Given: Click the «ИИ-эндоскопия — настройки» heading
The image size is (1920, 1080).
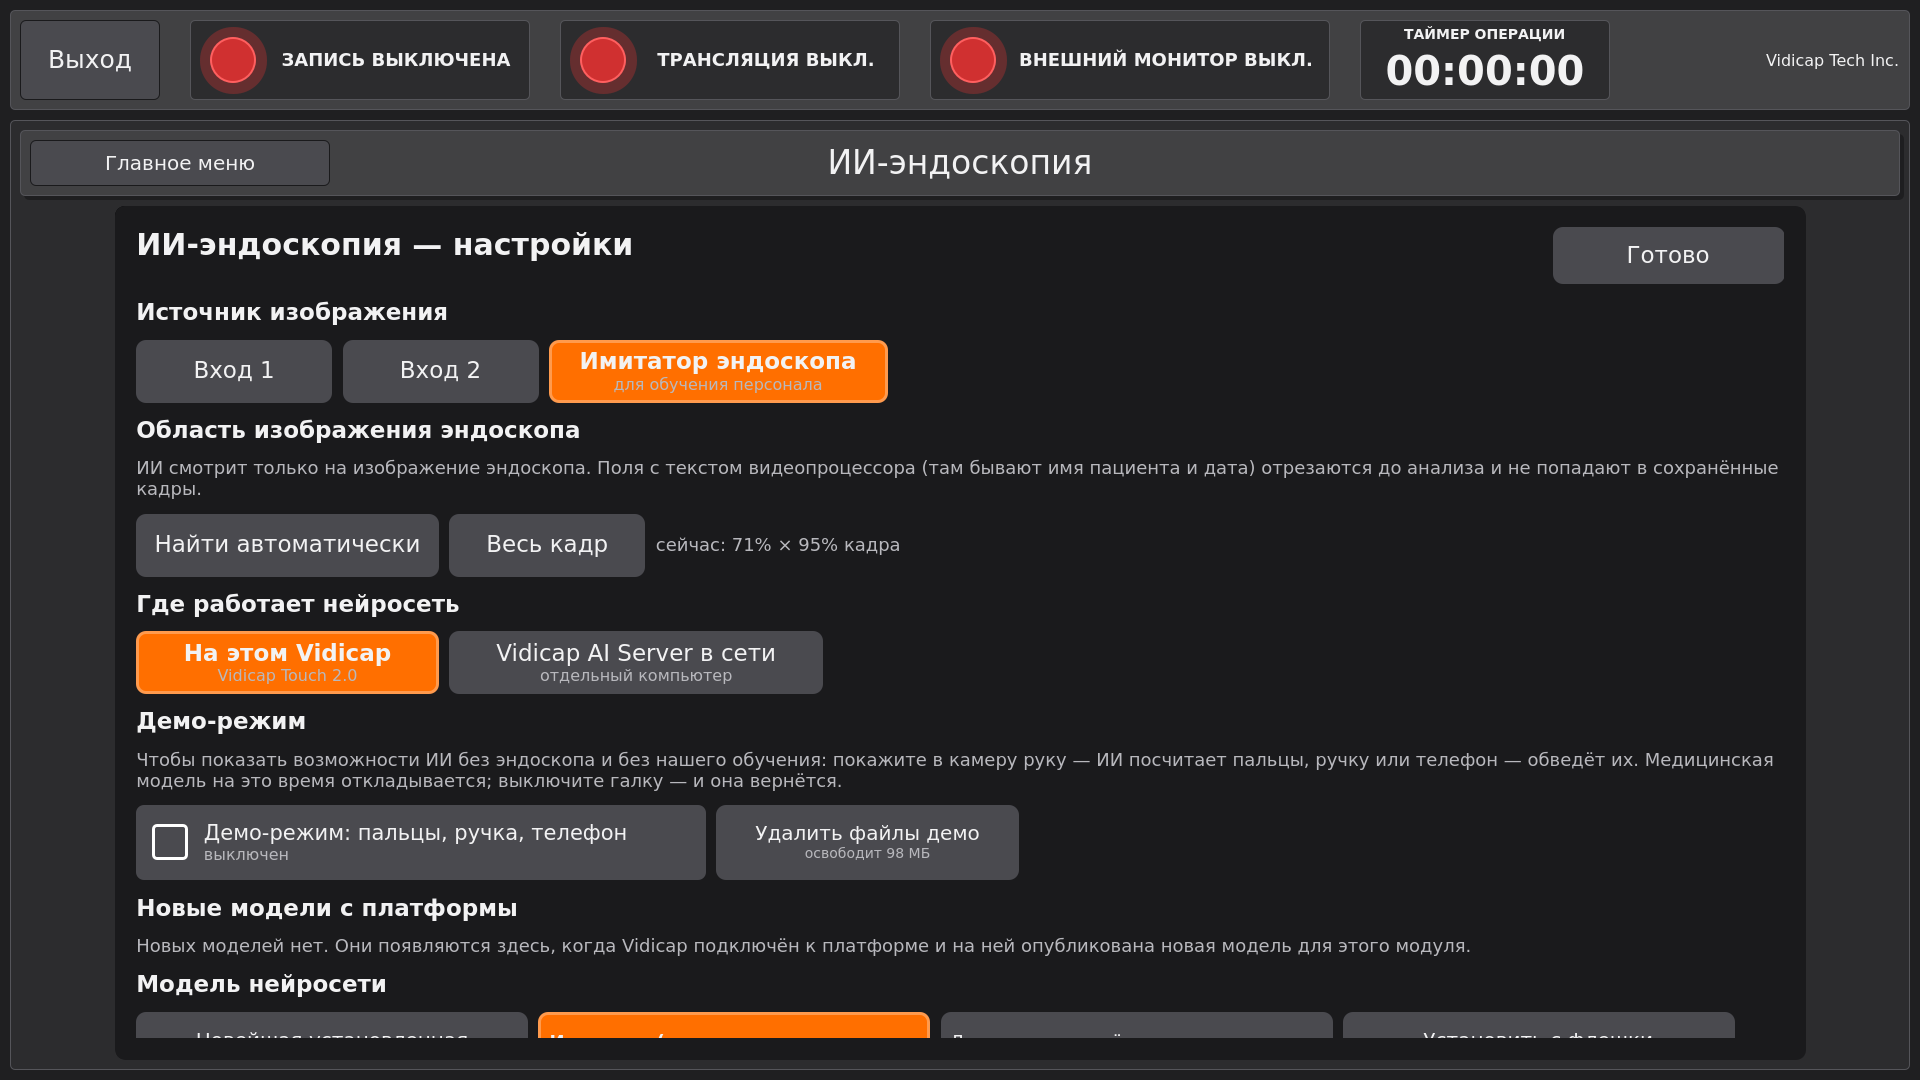Looking at the screenshot, I should (x=385, y=245).
